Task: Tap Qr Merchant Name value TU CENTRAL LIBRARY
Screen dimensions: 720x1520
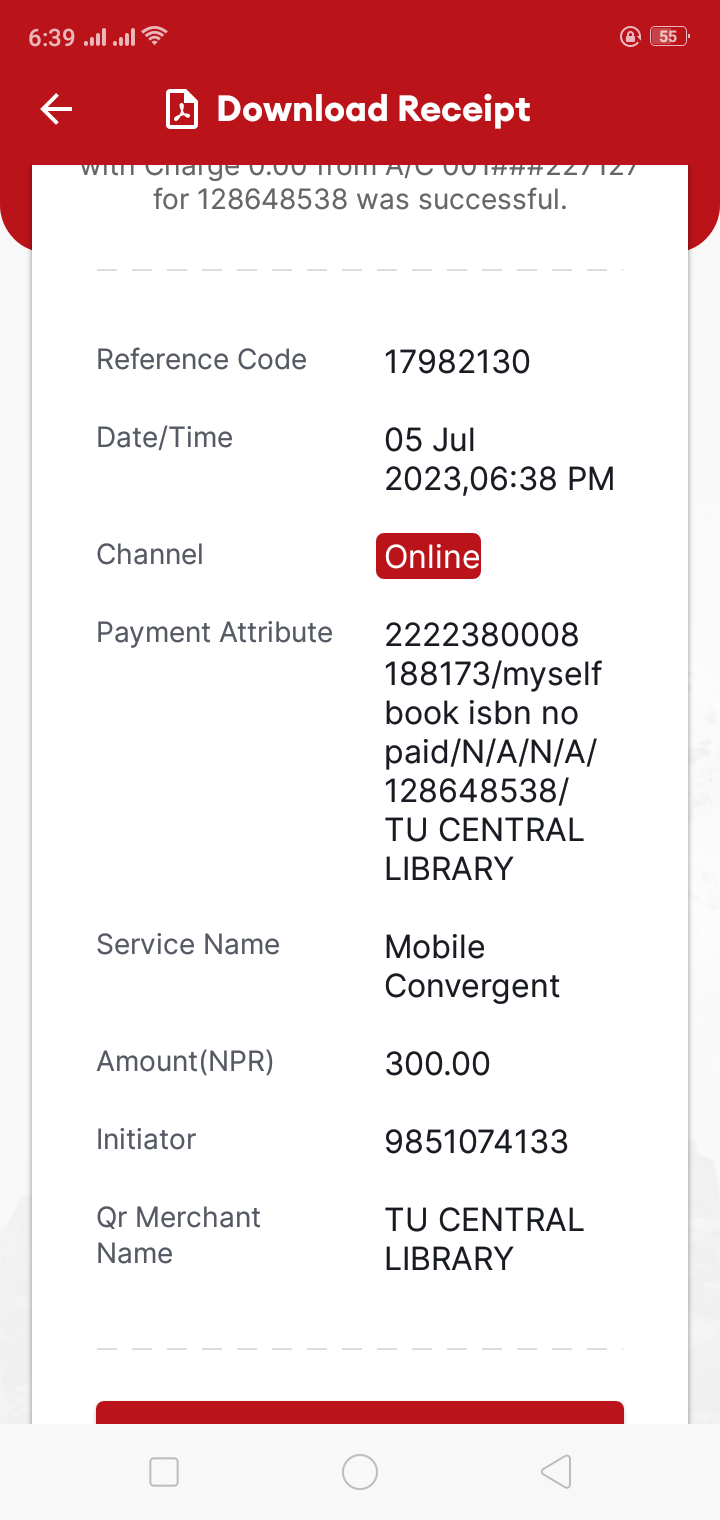Action: 484,1239
